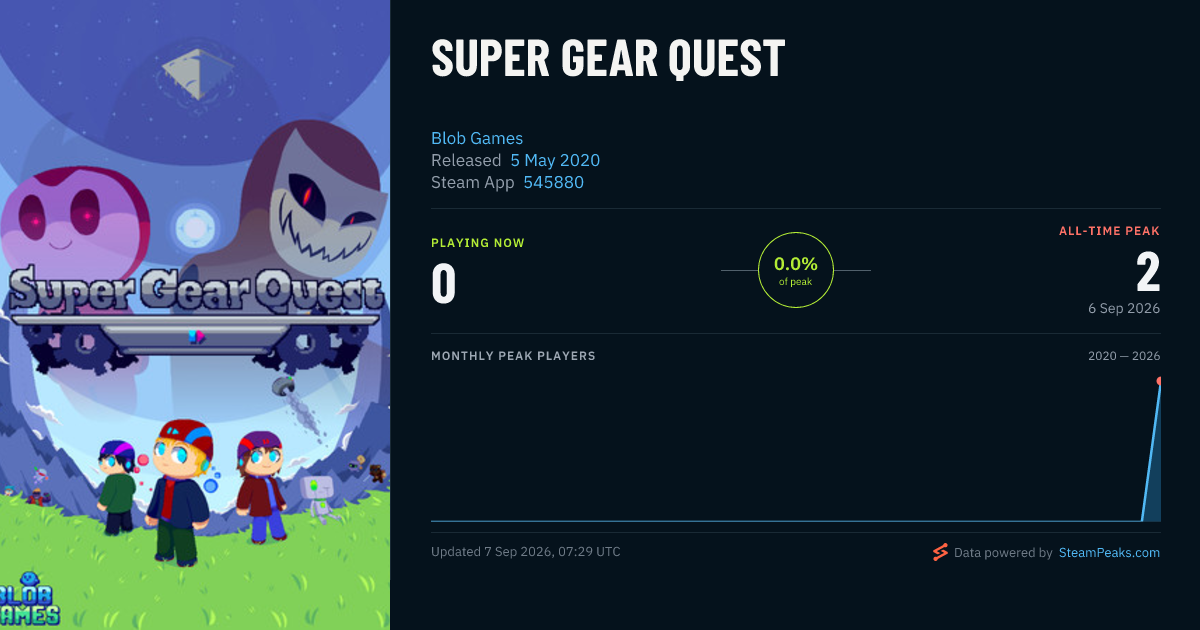Click the Super Gear Quest cover art

tap(195, 315)
